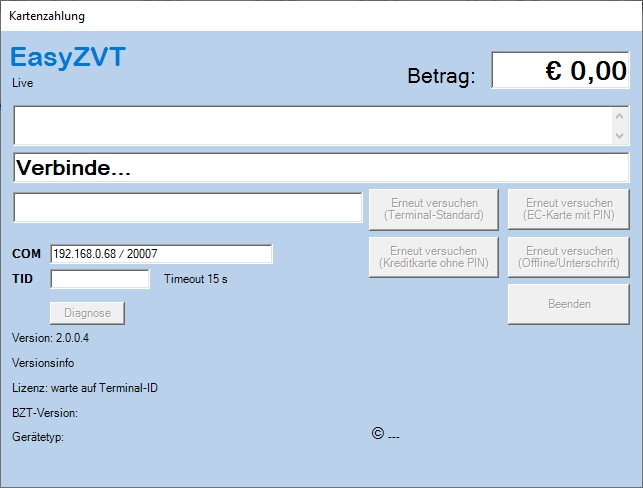
Task: Click the message box scroll up arrow
Action: coord(620,116)
